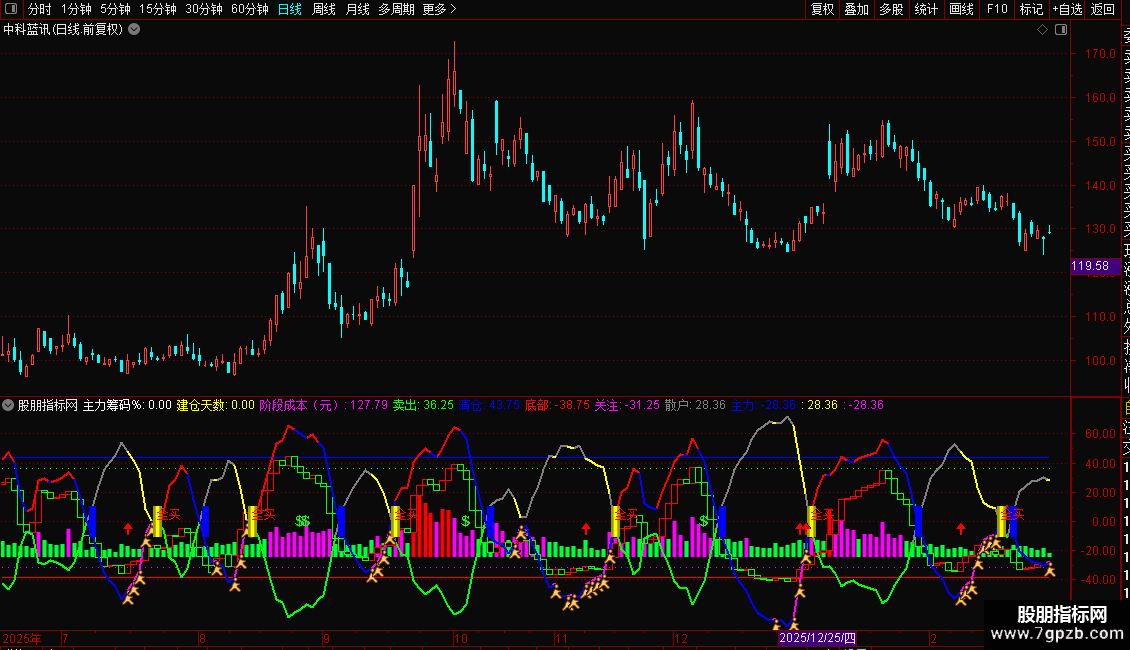This screenshot has height=650, width=1130.
Task: Select the 30分钟 period tab
Action: pos(203,9)
